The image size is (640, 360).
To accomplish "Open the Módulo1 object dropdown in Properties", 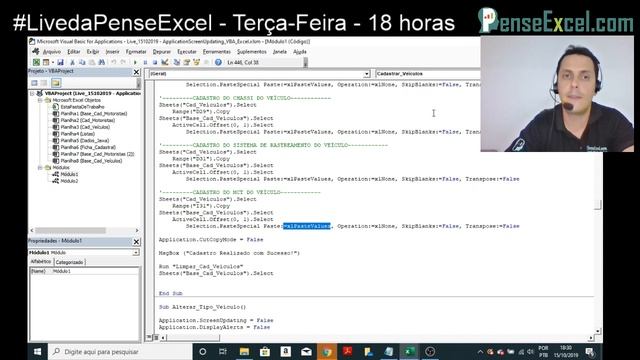I will click(x=136, y=253).
